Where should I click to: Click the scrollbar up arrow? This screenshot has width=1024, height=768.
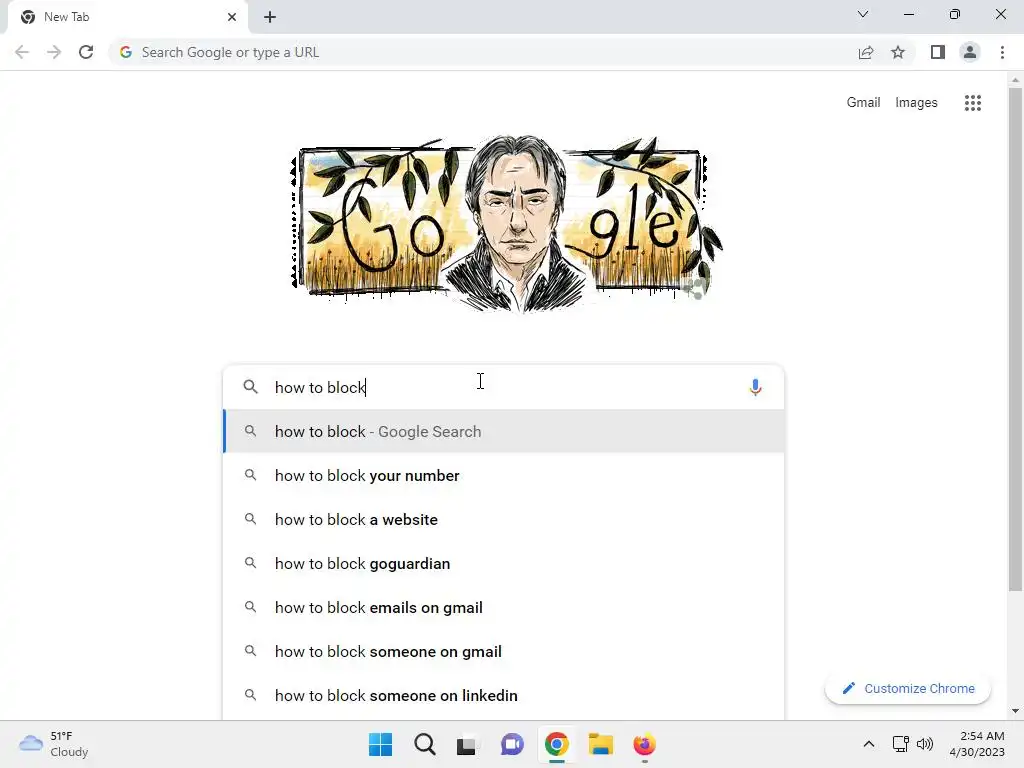click(1014, 80)
